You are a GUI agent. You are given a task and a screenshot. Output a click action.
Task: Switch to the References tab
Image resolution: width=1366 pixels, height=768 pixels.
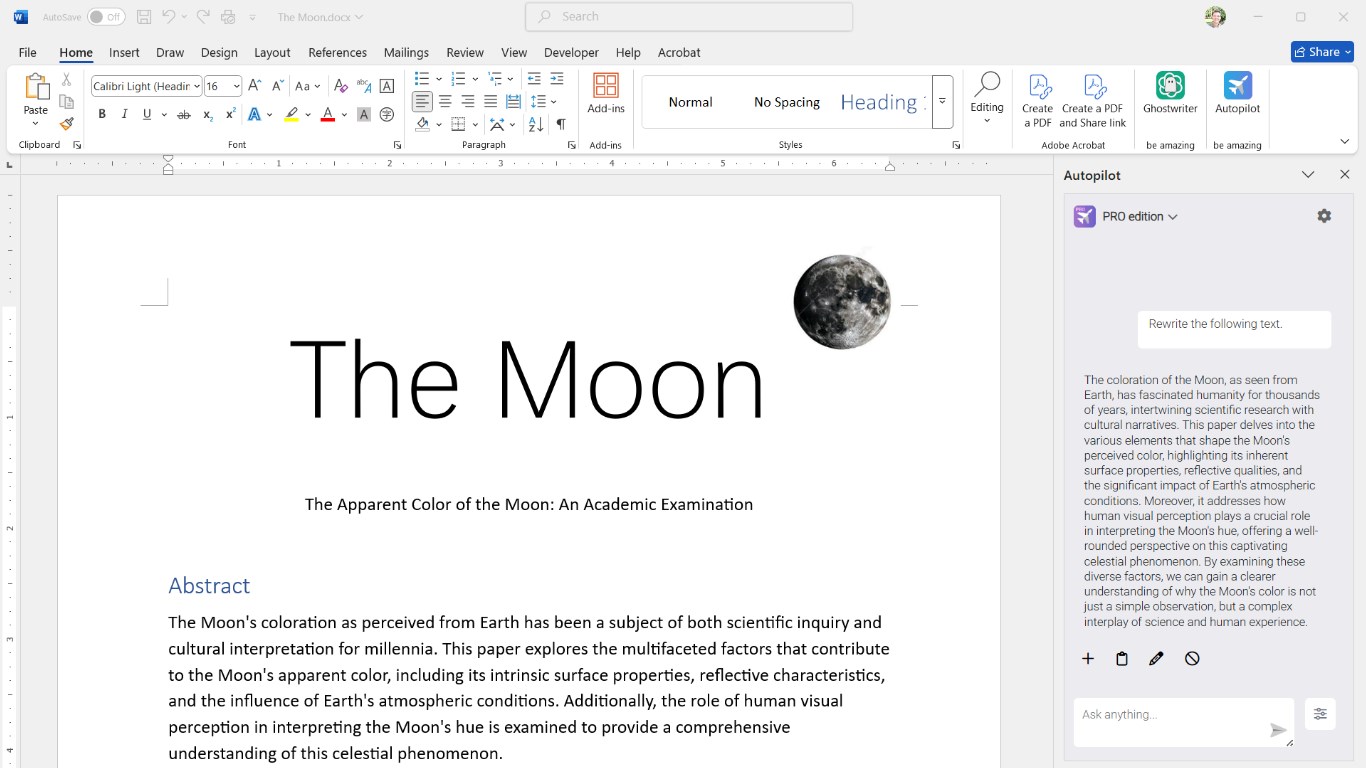coord(337,53)
